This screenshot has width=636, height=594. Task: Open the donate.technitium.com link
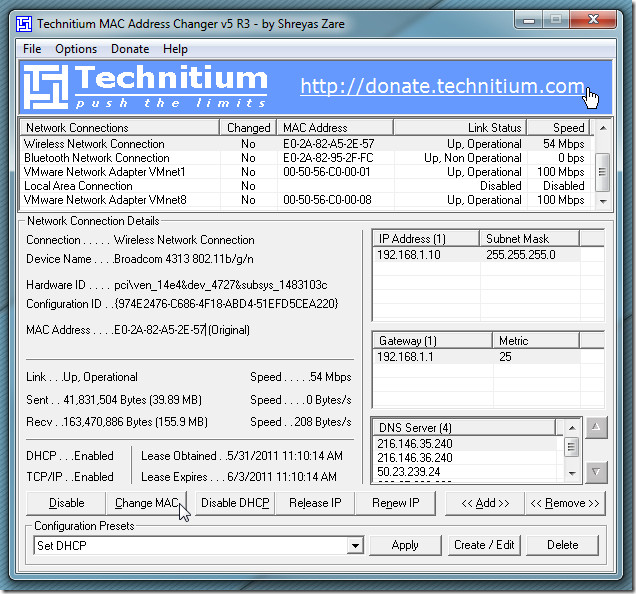click(442, 86)
